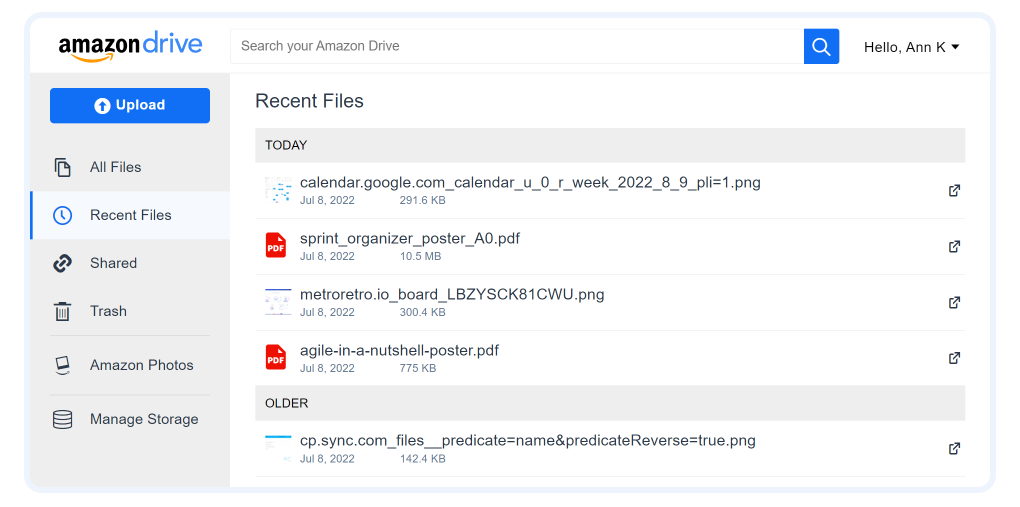This screenshot has width=1020, height=507.
Task: Open external link icon for calendar.google.com screenshot
Action: click(954, 191)
